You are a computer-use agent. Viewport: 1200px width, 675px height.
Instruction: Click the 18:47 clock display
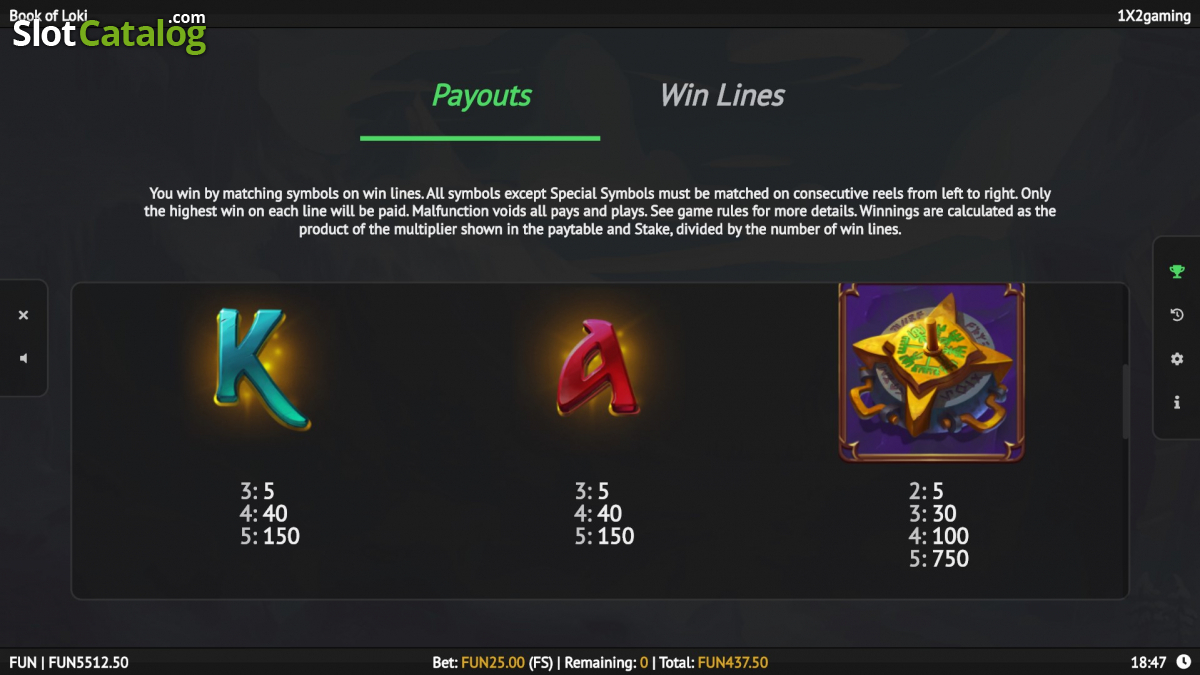pos(1149,662)
